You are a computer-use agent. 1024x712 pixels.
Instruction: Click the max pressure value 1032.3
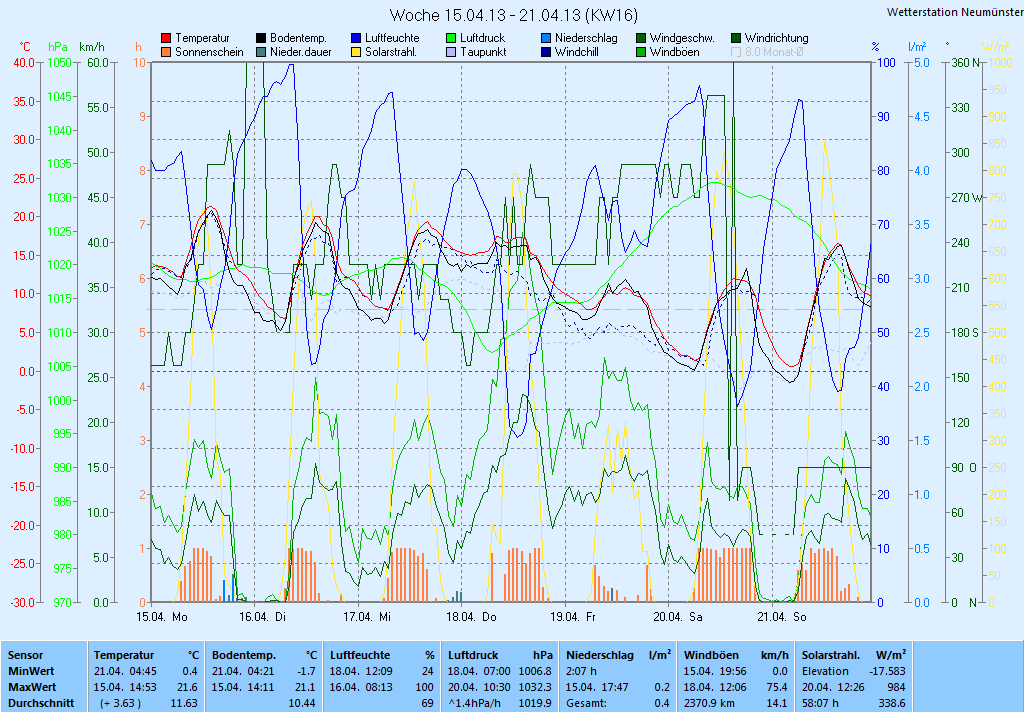pos(535,687)
